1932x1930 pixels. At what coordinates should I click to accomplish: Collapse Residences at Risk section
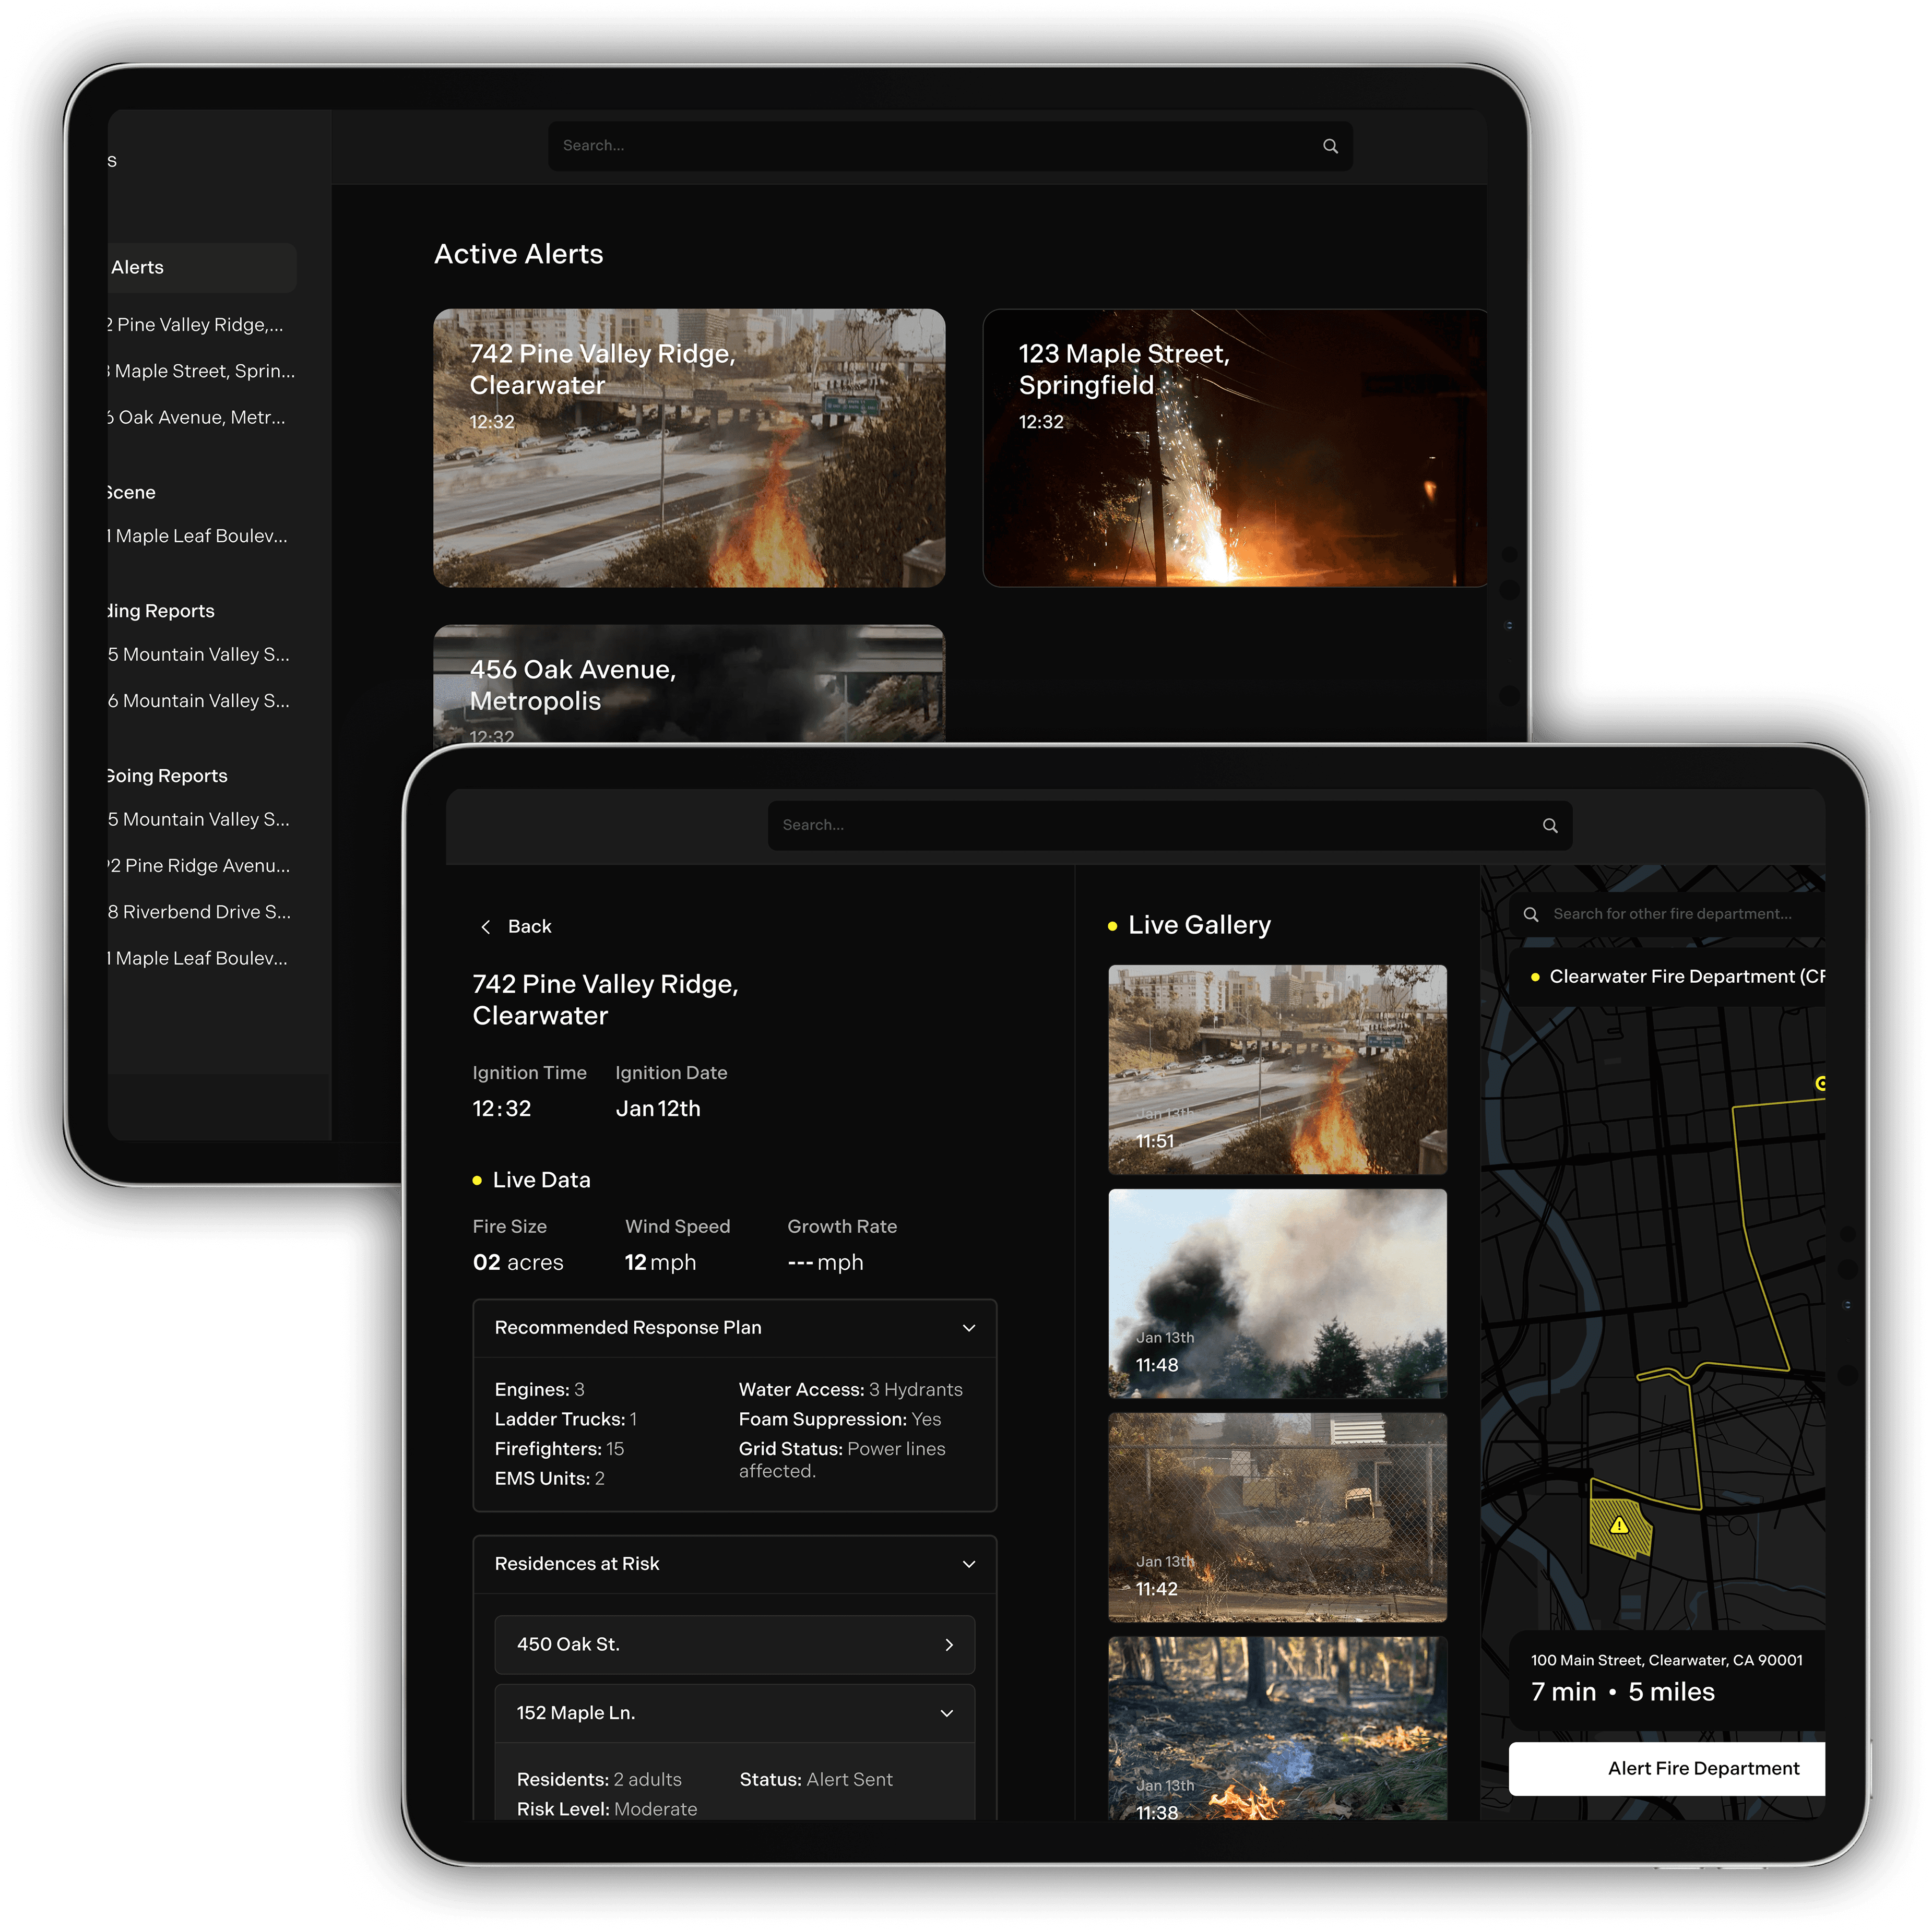968,1564
